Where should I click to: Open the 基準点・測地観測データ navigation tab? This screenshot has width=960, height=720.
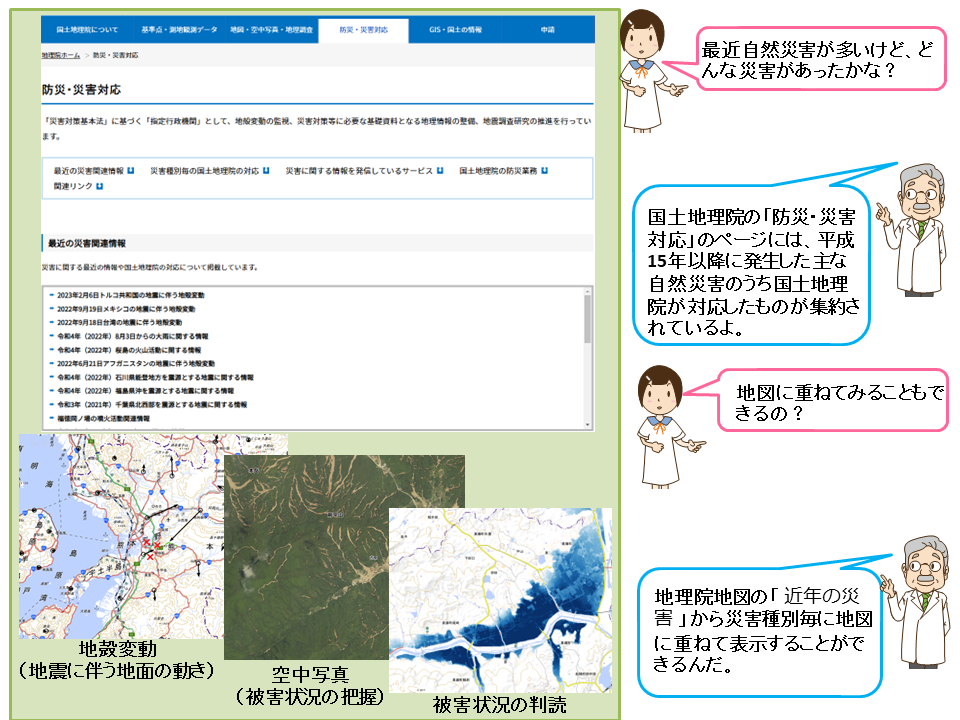(x=179, y=29)
